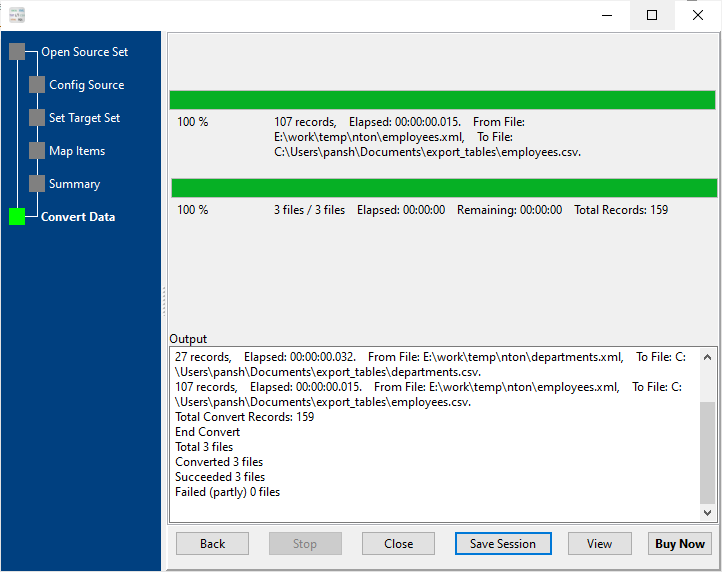Click the View button
The width and height of the screenshot is (722, 572).
click(x=599, y=544)
